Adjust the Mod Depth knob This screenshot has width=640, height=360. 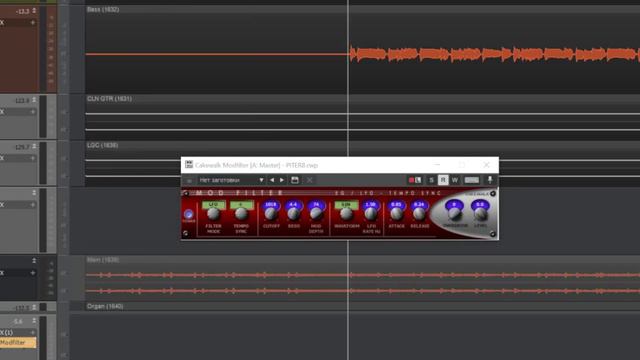[x=316, y=214]
